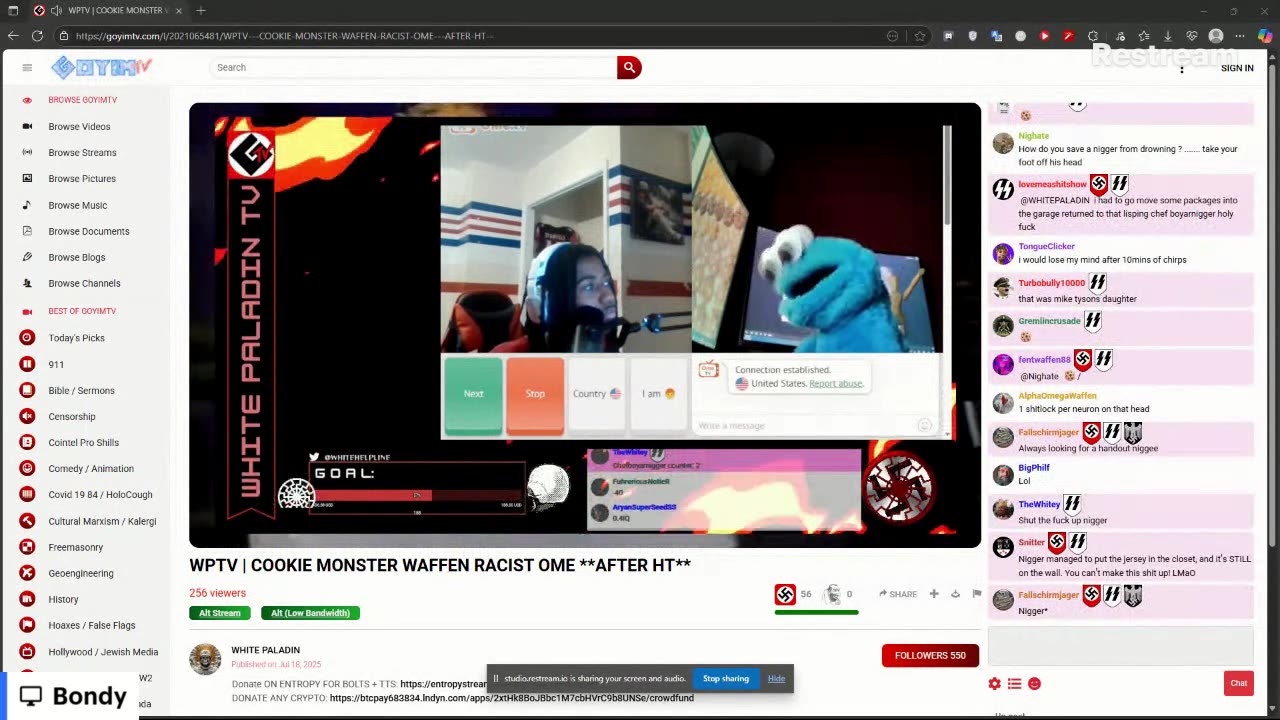Viewport: 1280px width, 720px height.
Task: Open Browse Pictures in sidebar
Action: (x=82, y=179)
